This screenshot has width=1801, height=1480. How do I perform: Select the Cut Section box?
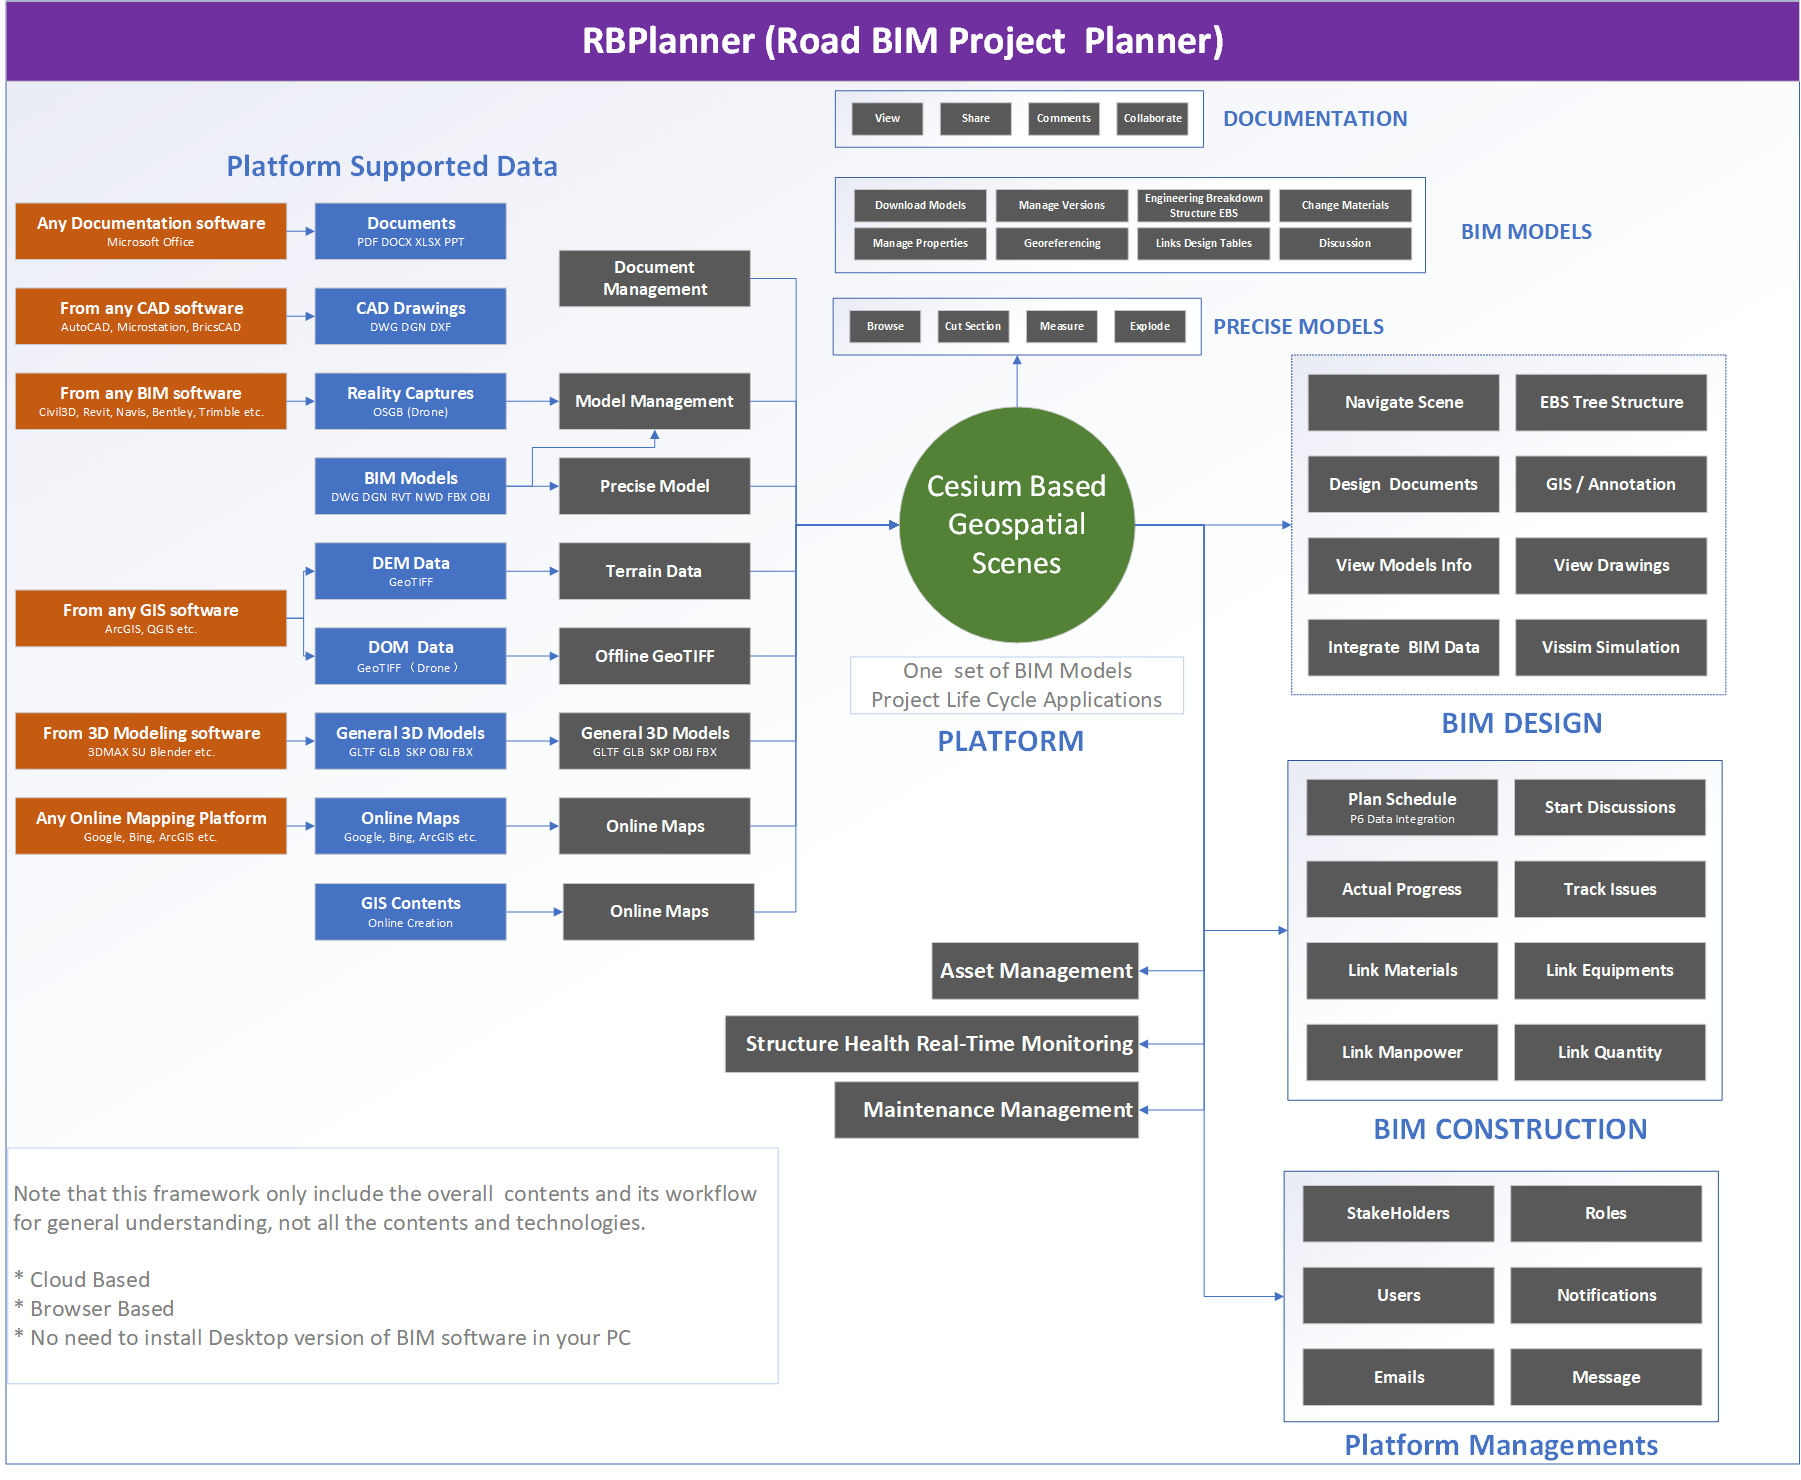[x=973, y=326]
